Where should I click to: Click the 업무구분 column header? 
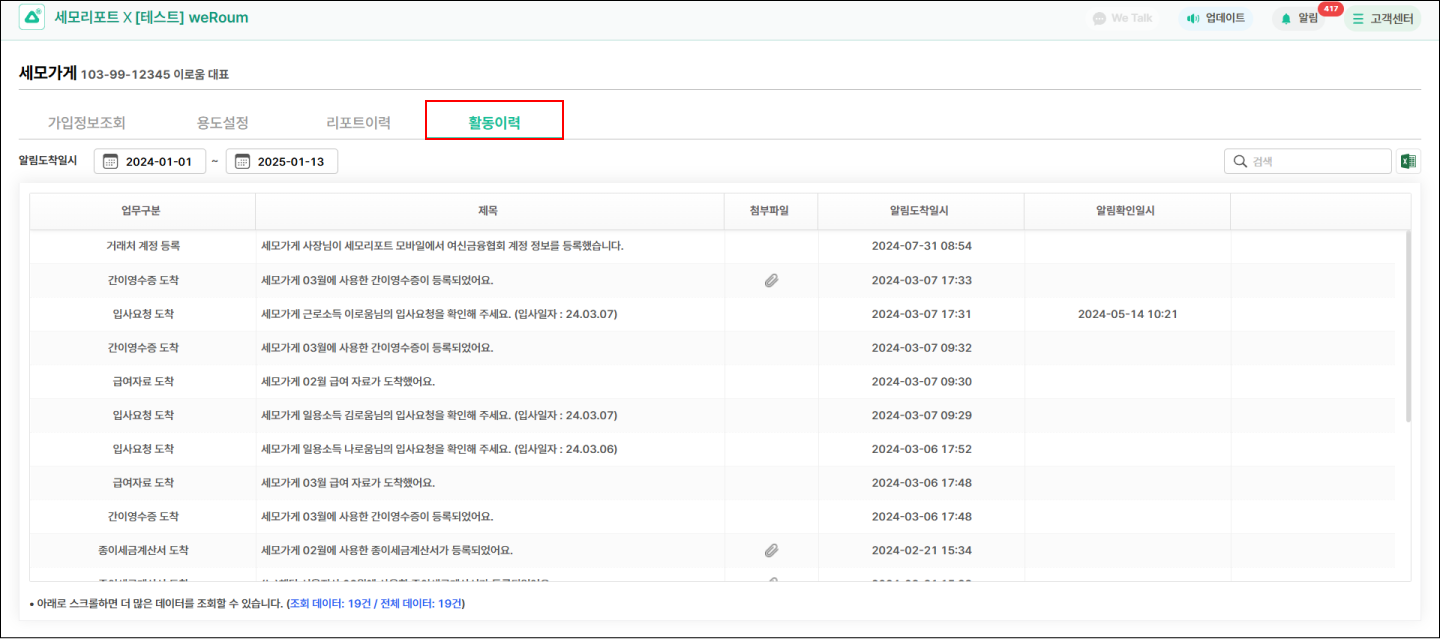pos(141,211)
